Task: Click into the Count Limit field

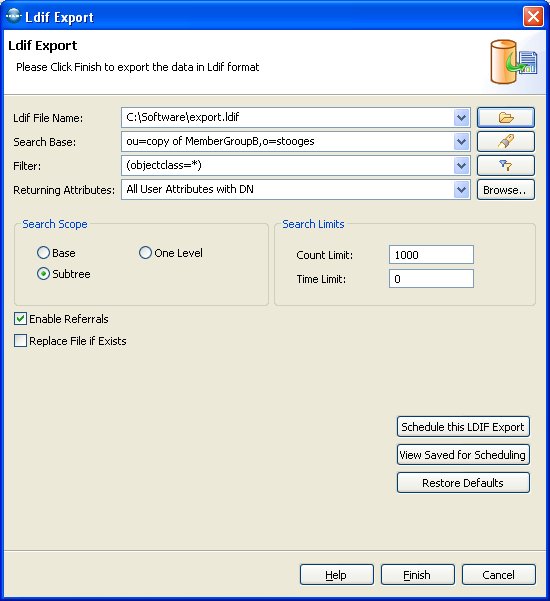Action: (431, 255)
